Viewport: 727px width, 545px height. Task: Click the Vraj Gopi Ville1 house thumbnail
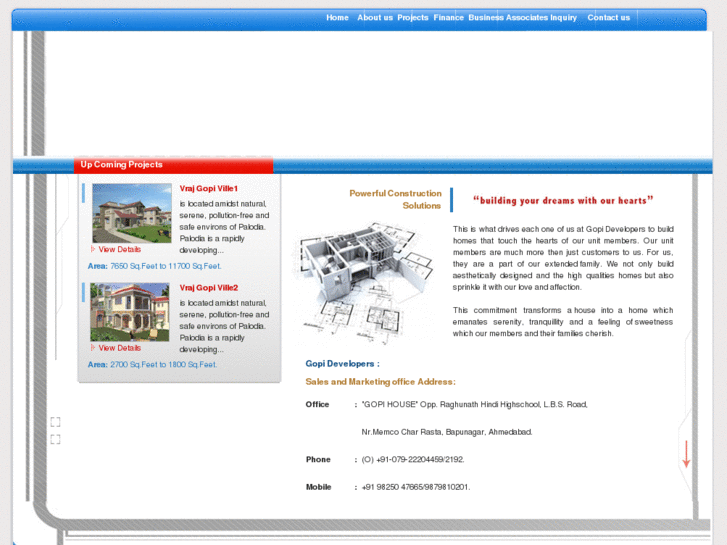pyautogui.click(x=132, y=213)
